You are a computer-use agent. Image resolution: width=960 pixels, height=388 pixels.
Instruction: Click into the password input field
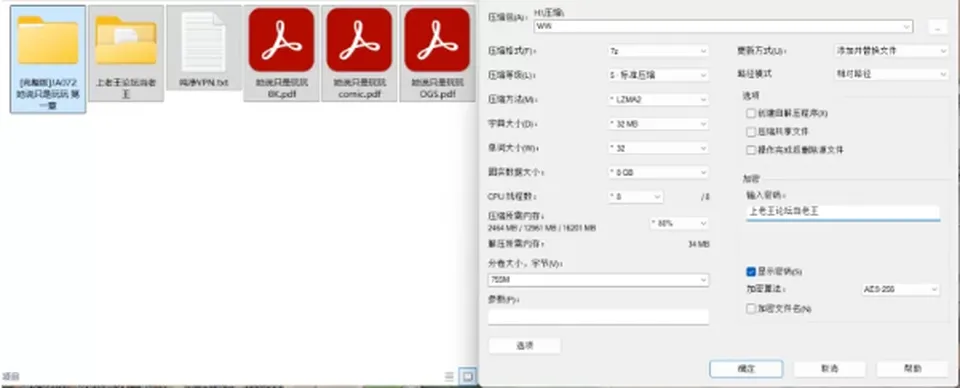[x=842, y=212]
